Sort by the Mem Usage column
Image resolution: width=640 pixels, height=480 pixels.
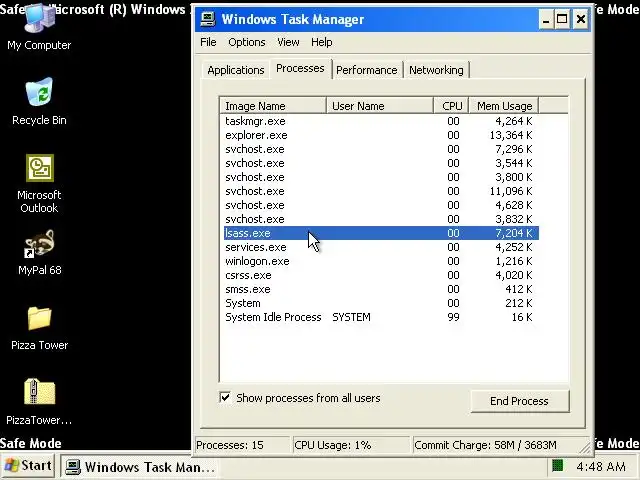coord(504,106)
